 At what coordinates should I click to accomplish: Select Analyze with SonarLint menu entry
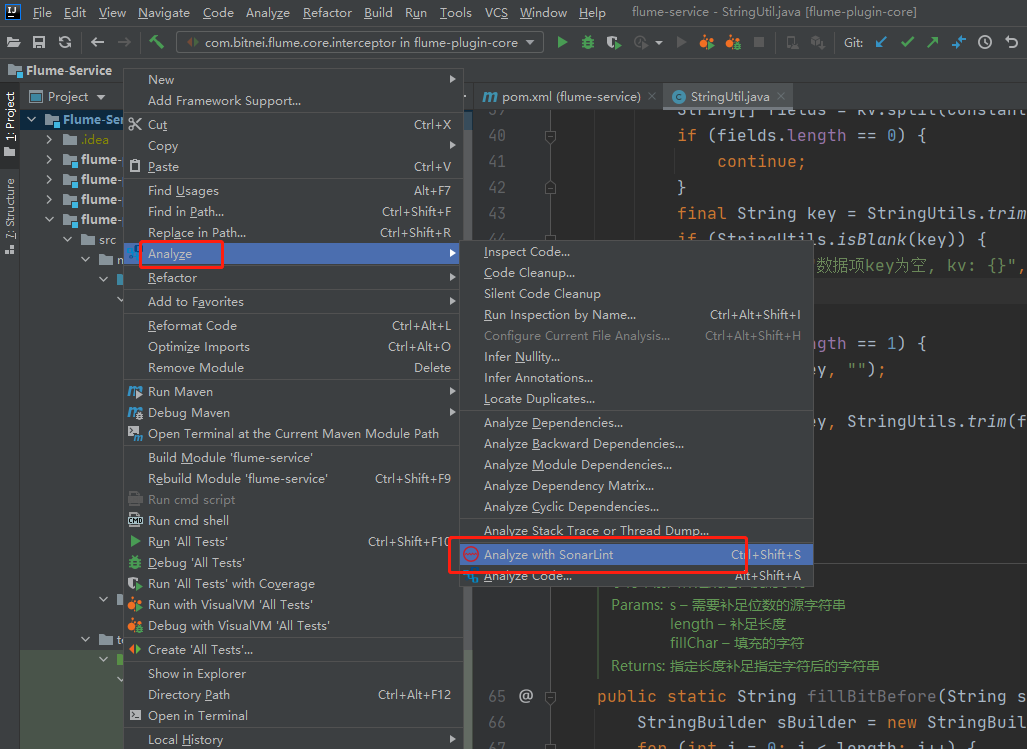point(548,554)
